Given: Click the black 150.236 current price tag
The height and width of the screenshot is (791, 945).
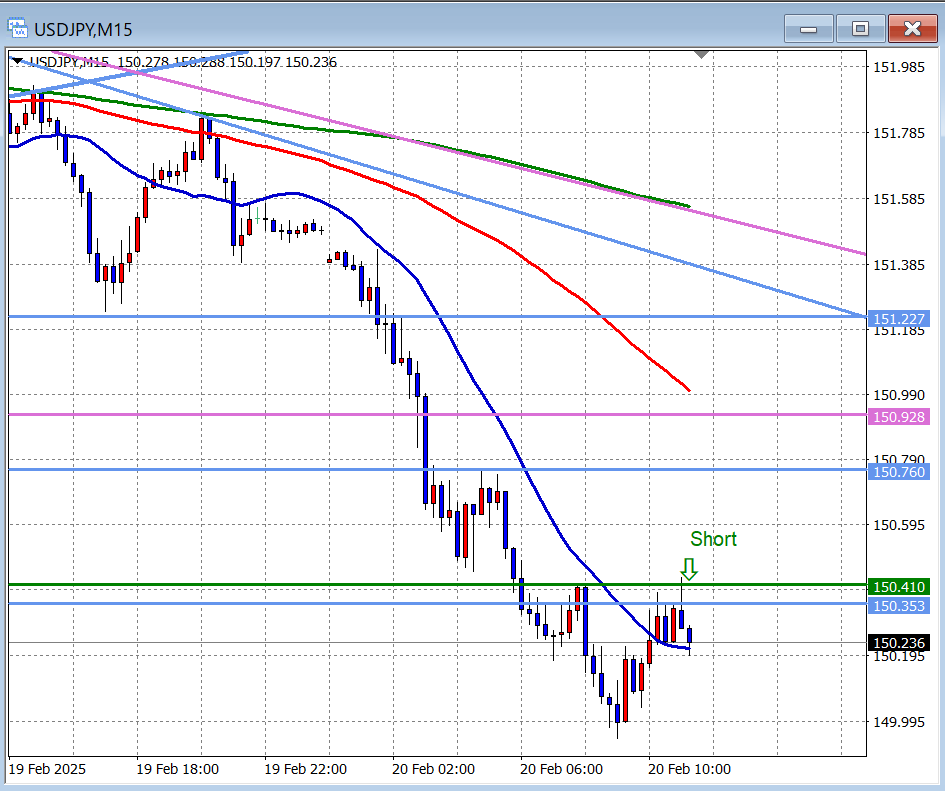Looking at the screenshot, I should point(899,643).
